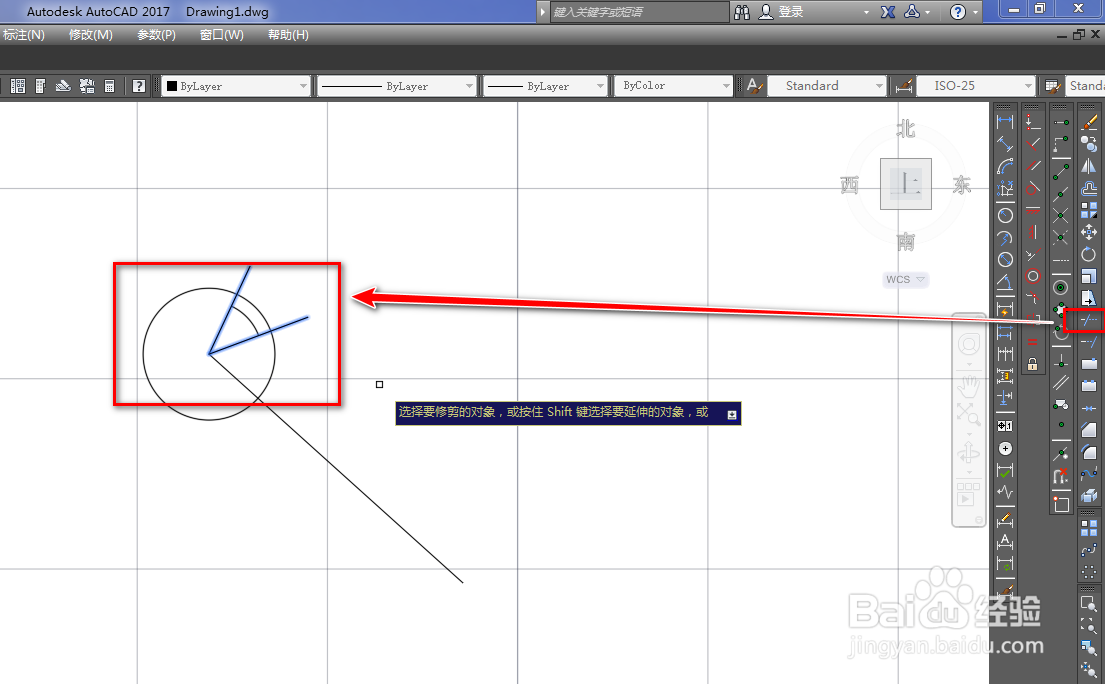Screen dimensions: 1105x684
Task: Click the Explode tool icon
Action: (x=1089, y=496)
